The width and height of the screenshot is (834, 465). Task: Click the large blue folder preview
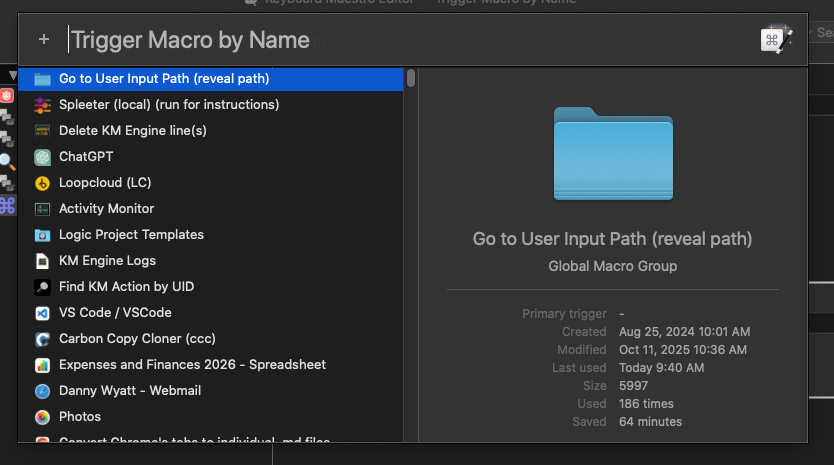(x=613, y=154)
